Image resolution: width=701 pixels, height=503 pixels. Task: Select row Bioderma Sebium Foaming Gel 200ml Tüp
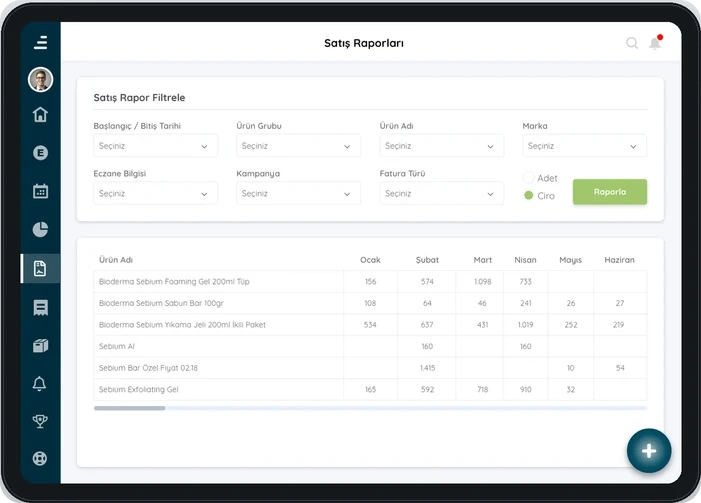(370, 281)
